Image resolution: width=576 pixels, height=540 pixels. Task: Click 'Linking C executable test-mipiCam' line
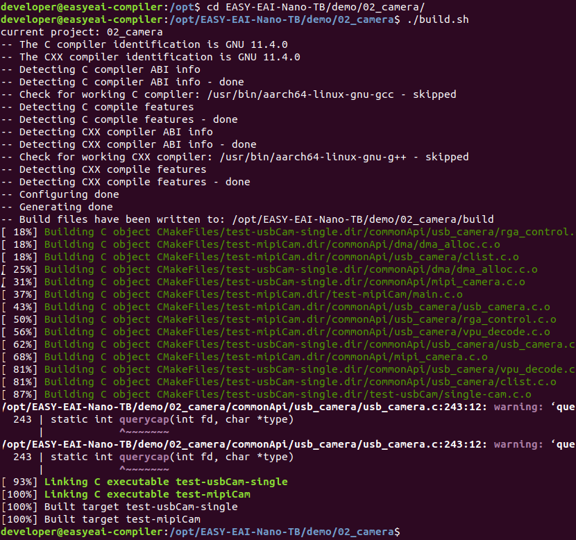[126, 494]
